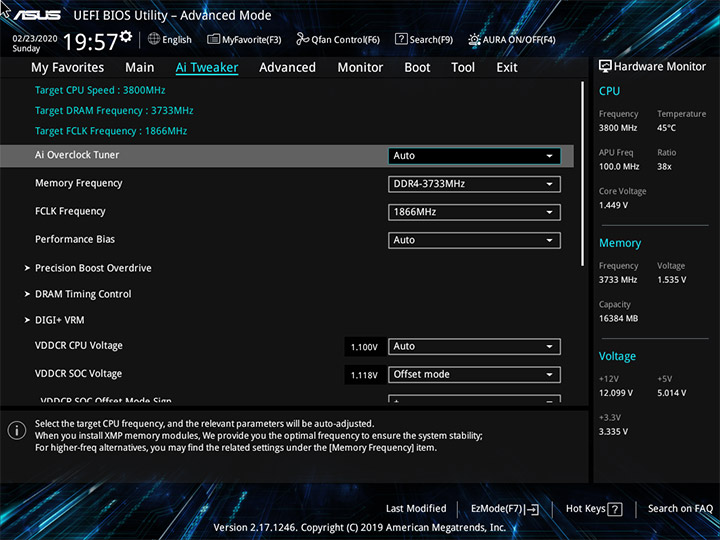Image resolution: width=720 pixels, height=540 pixels.
Task: Select the English language globe icon
Action: (x=154, y=39)
